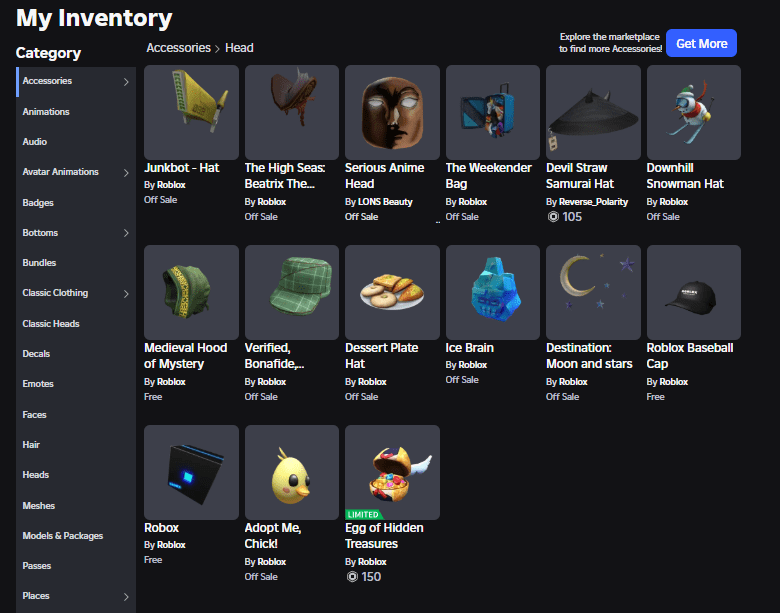Click the Robux icon beside 150
This screenshot has height=613, width=780.
pos(352,577)
